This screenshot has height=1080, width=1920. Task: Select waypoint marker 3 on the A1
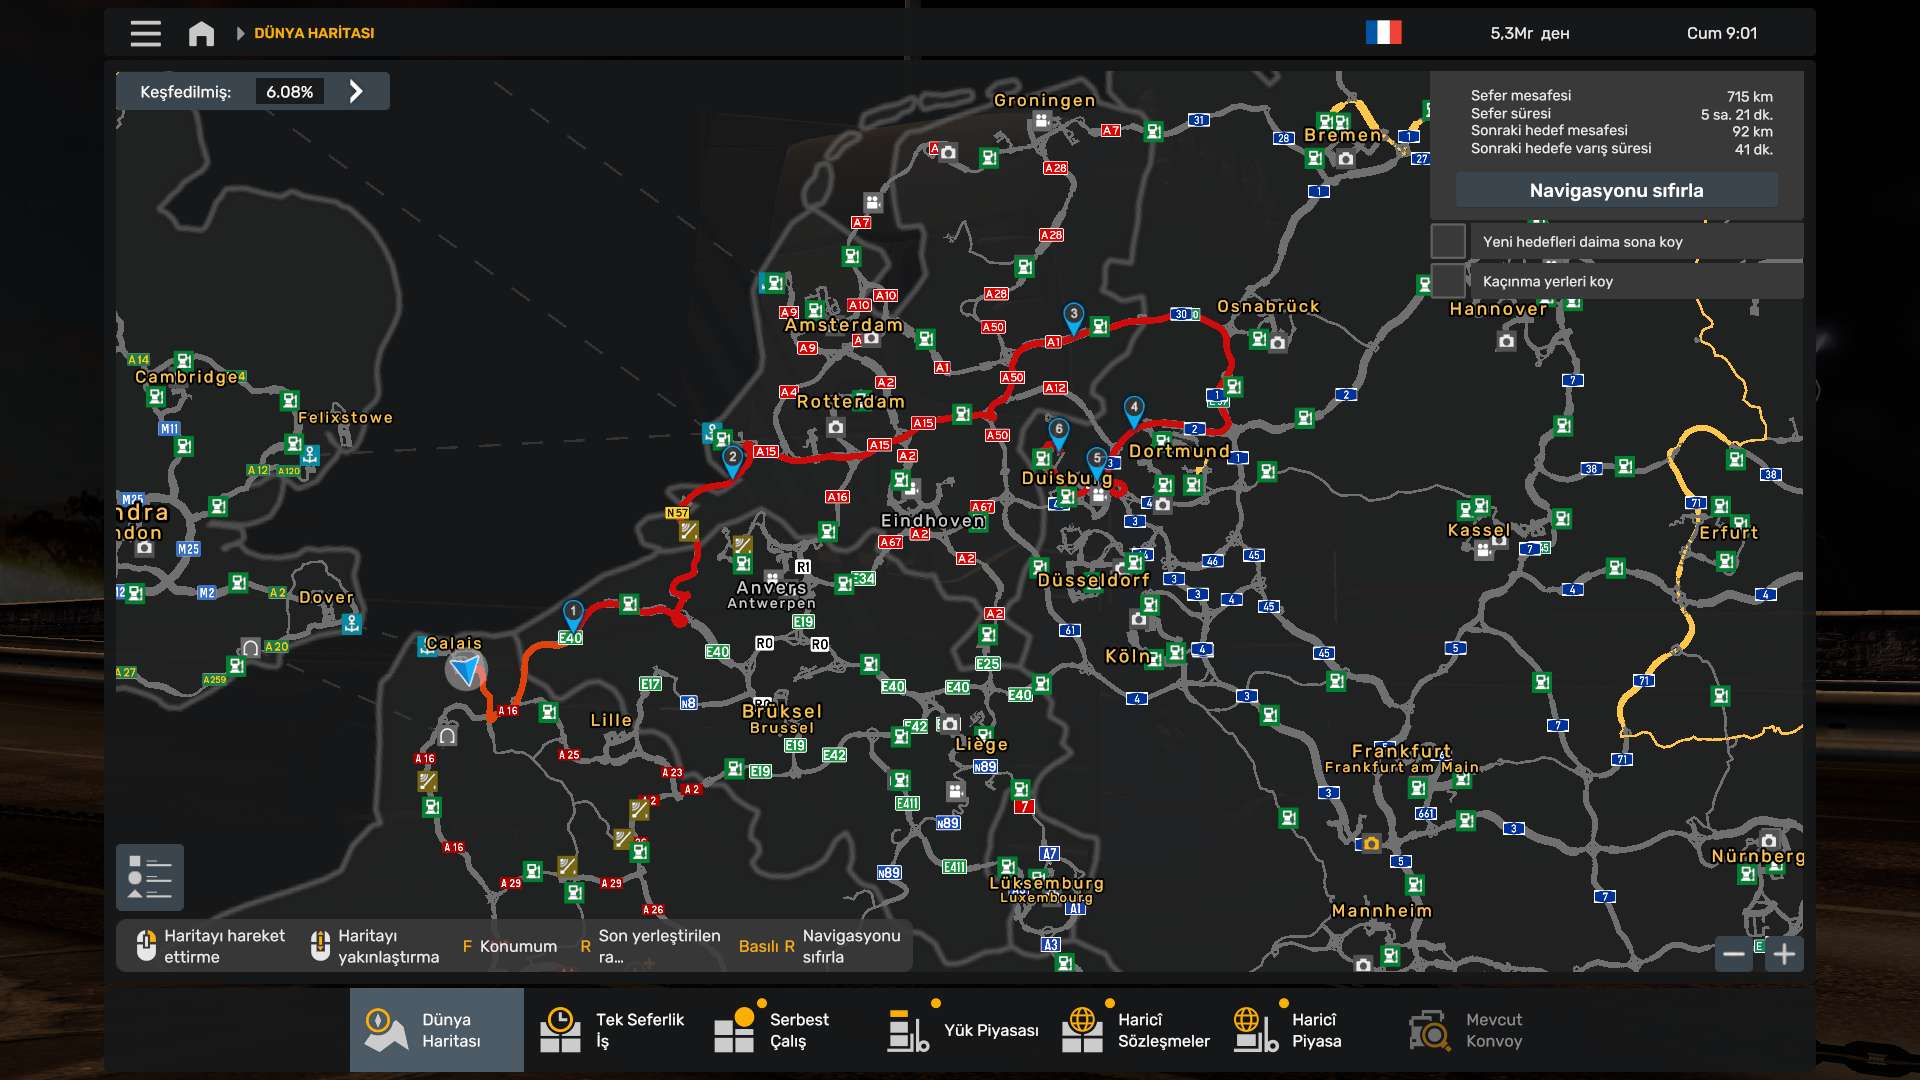[x=1073, y=317]
